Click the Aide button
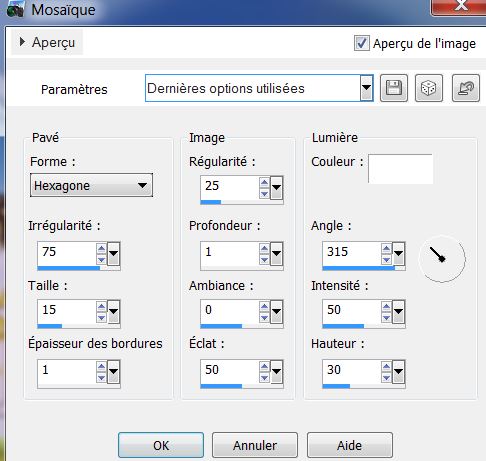 (x=350, y=445)
